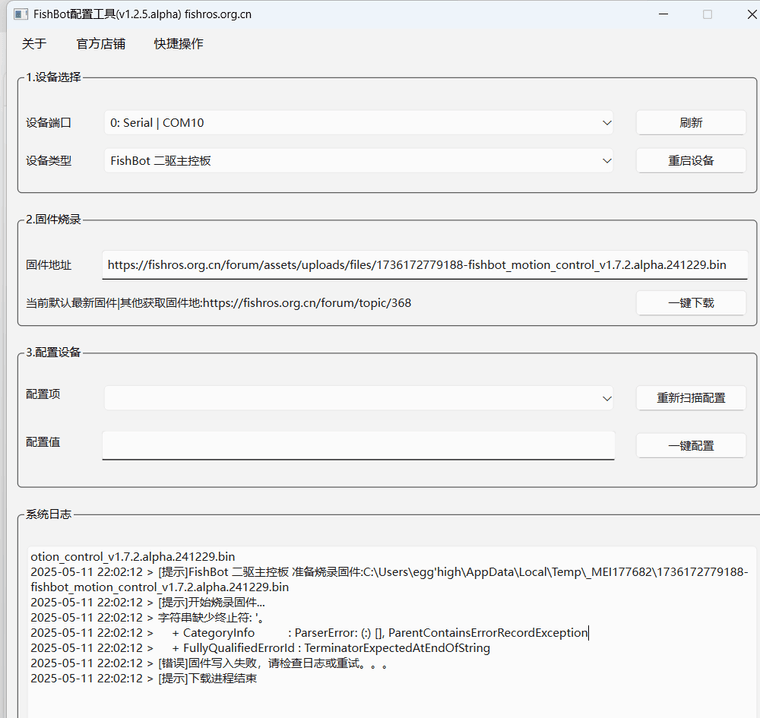Screen dimensions: 760x718
Task: Click the 刷新 button
Action: click(691, 123)
